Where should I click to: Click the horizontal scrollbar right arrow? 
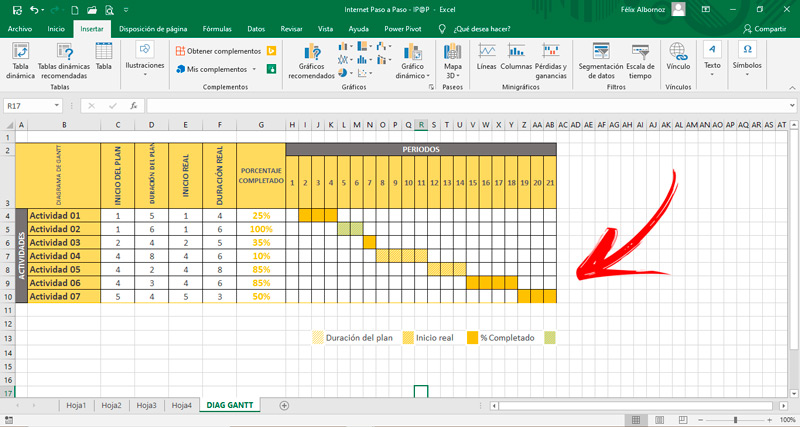(784, 406)
